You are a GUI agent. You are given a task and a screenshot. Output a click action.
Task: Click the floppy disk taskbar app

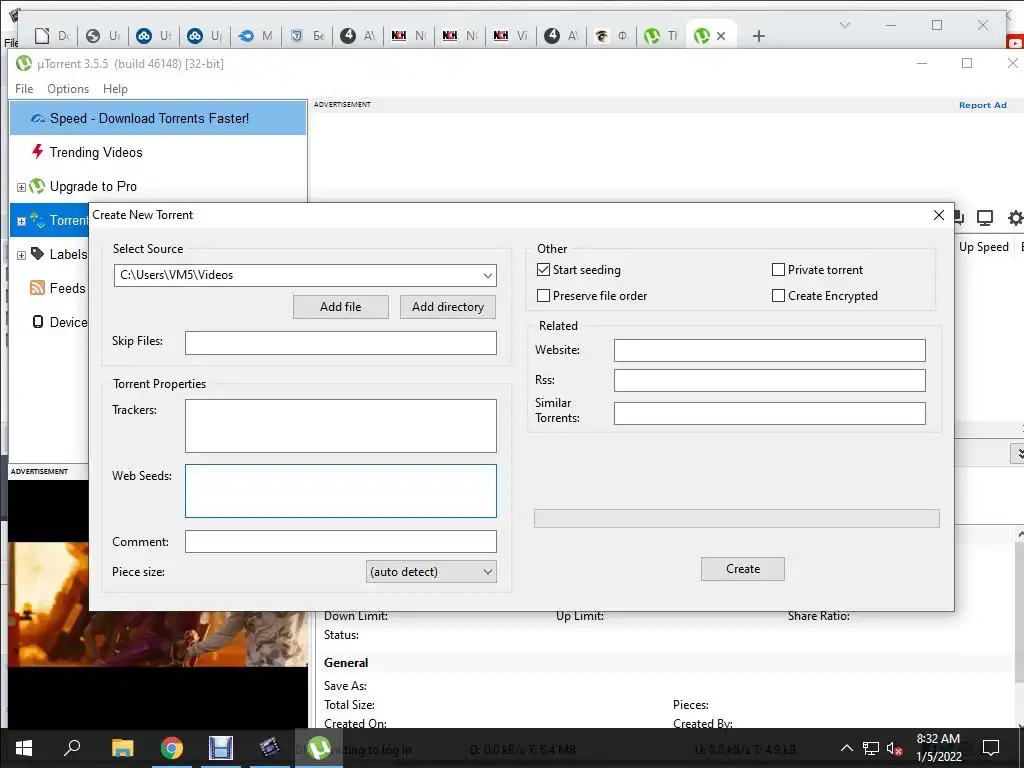pos(221,748)
